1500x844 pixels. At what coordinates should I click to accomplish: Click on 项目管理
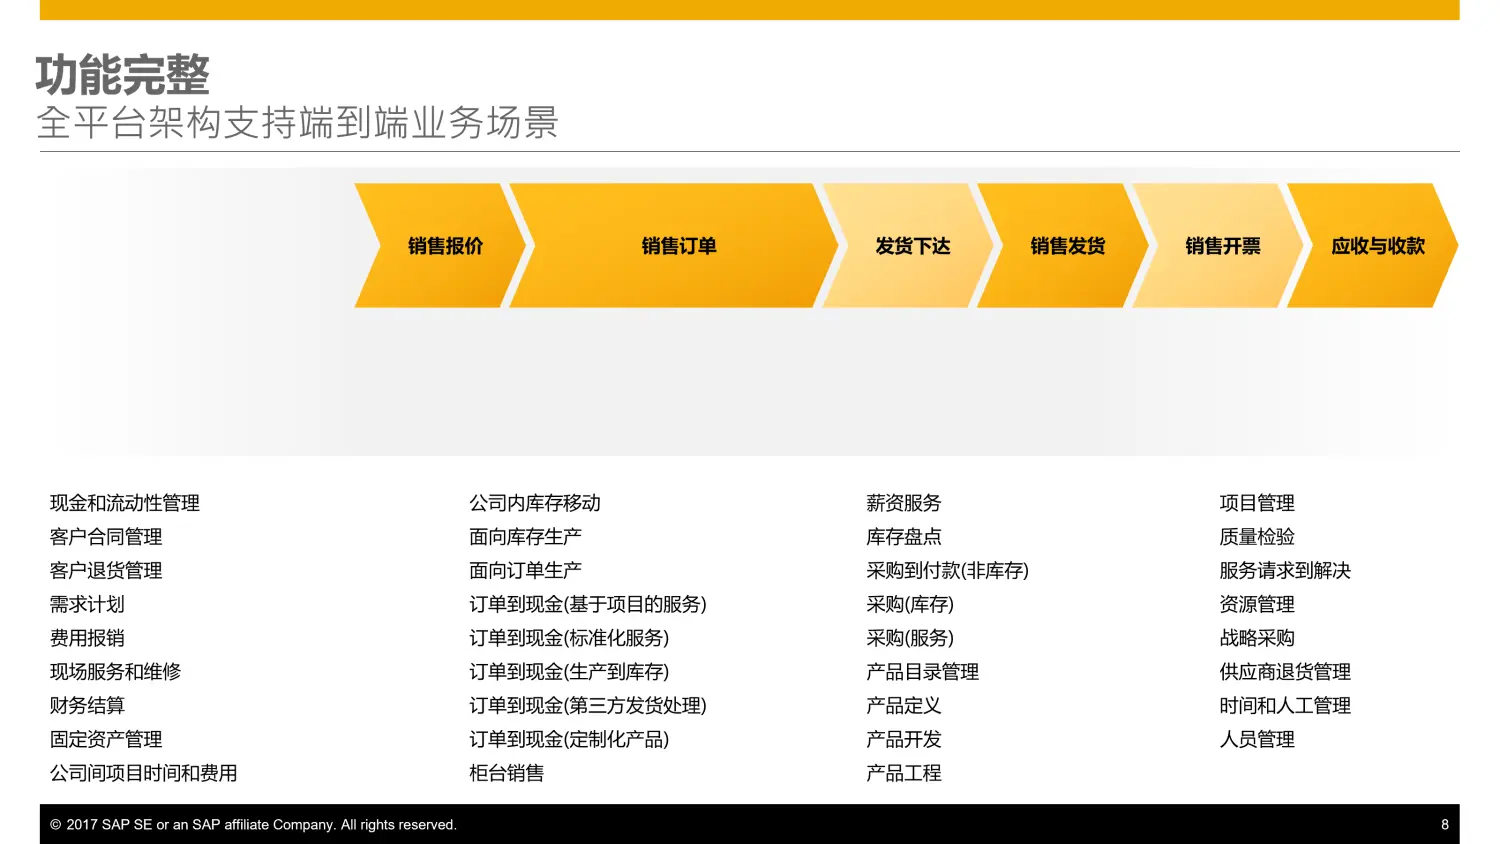pos(1257,503)
